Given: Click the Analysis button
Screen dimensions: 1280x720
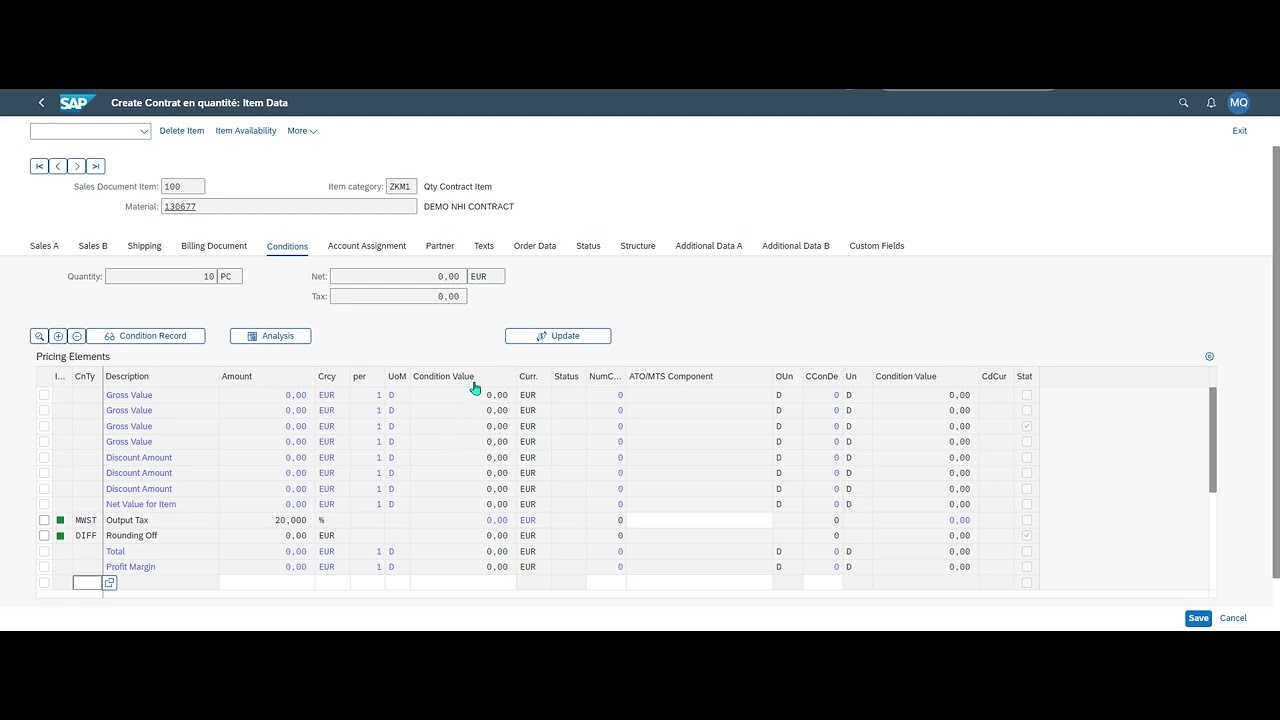Looking at the screenshot, I should tap(270, 336).
